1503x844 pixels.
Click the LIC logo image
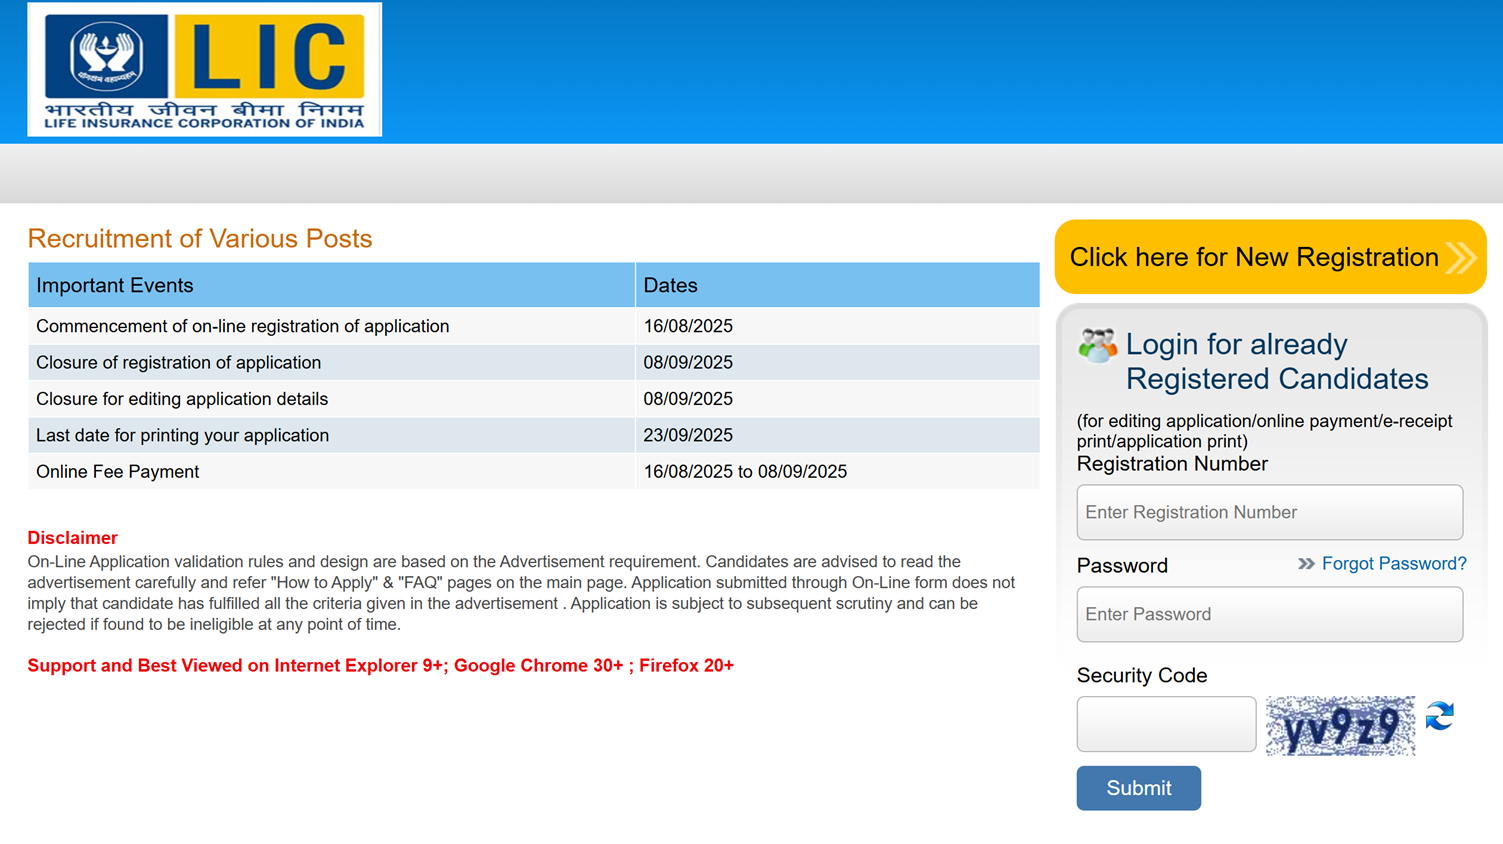(204, 69)
